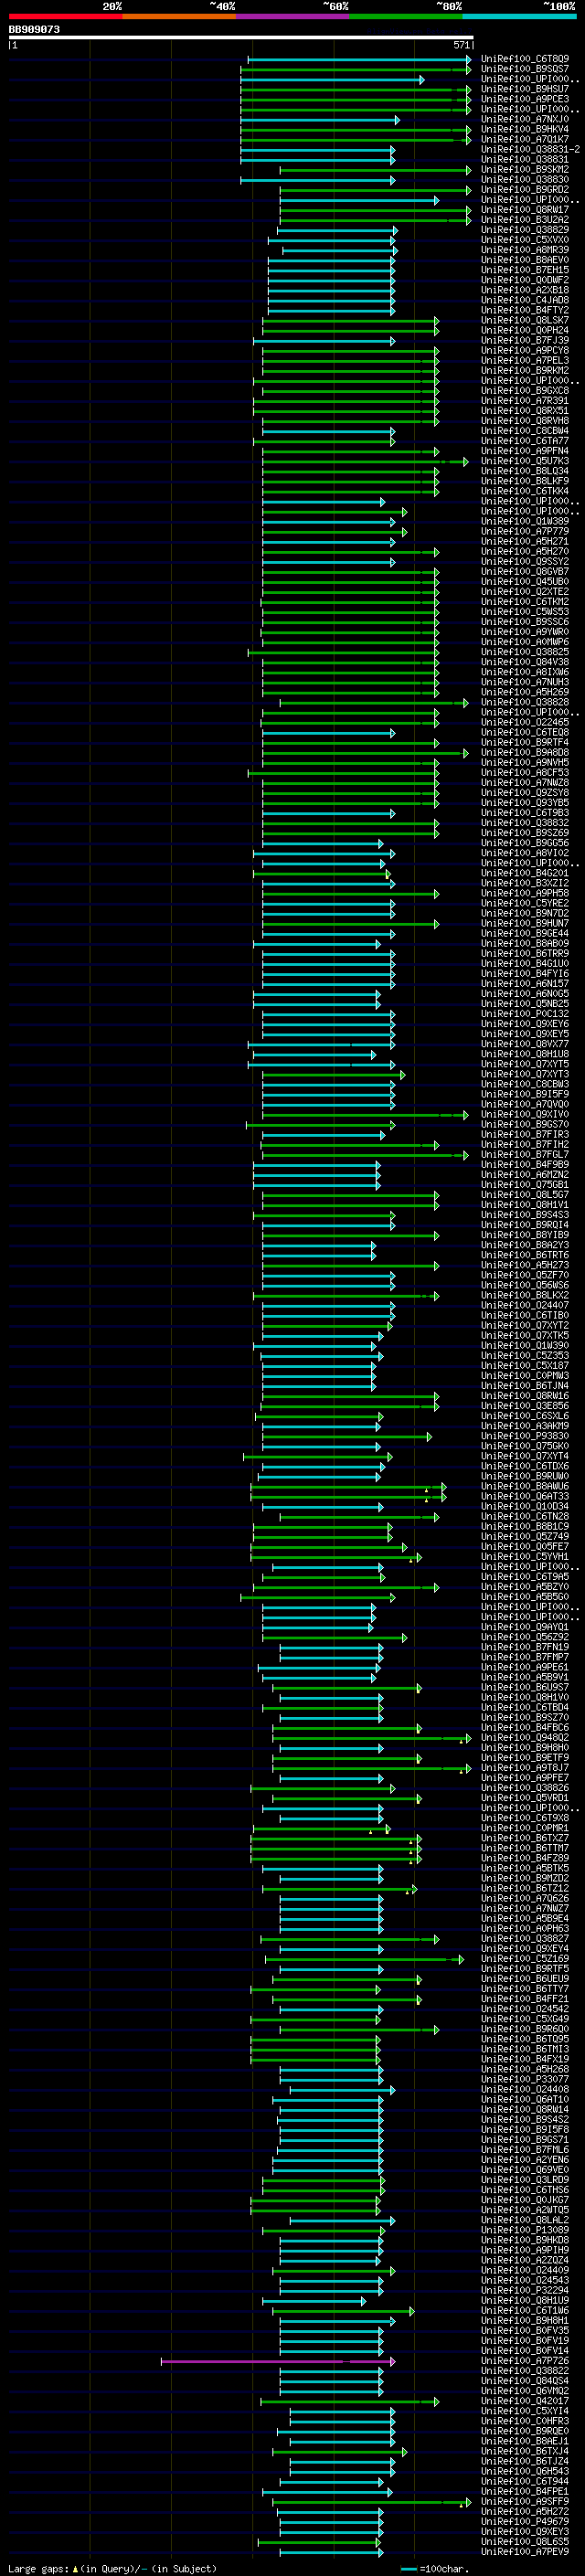Viewport: 585px width, 2576px height.
Task: Open hit UniRef100_C6T8Q9
Action: (525, 60)
